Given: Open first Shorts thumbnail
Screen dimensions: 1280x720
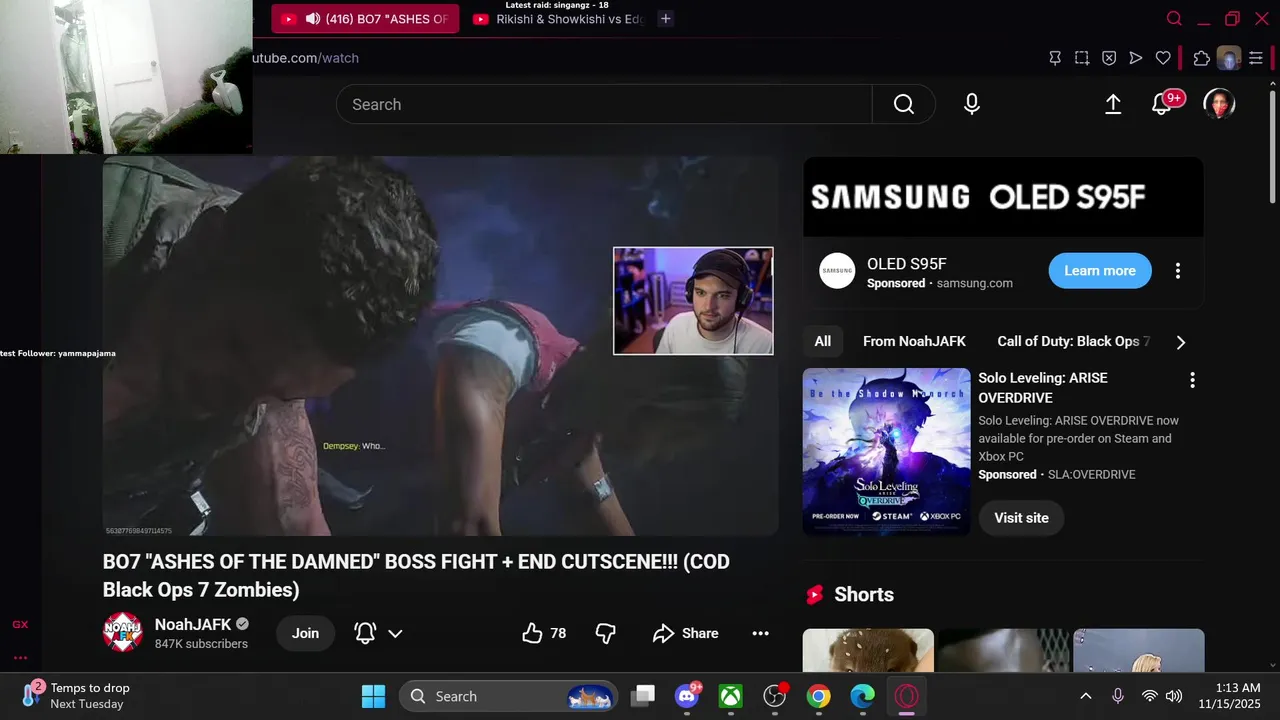Looking at the screenshot, I should (868, 650).
